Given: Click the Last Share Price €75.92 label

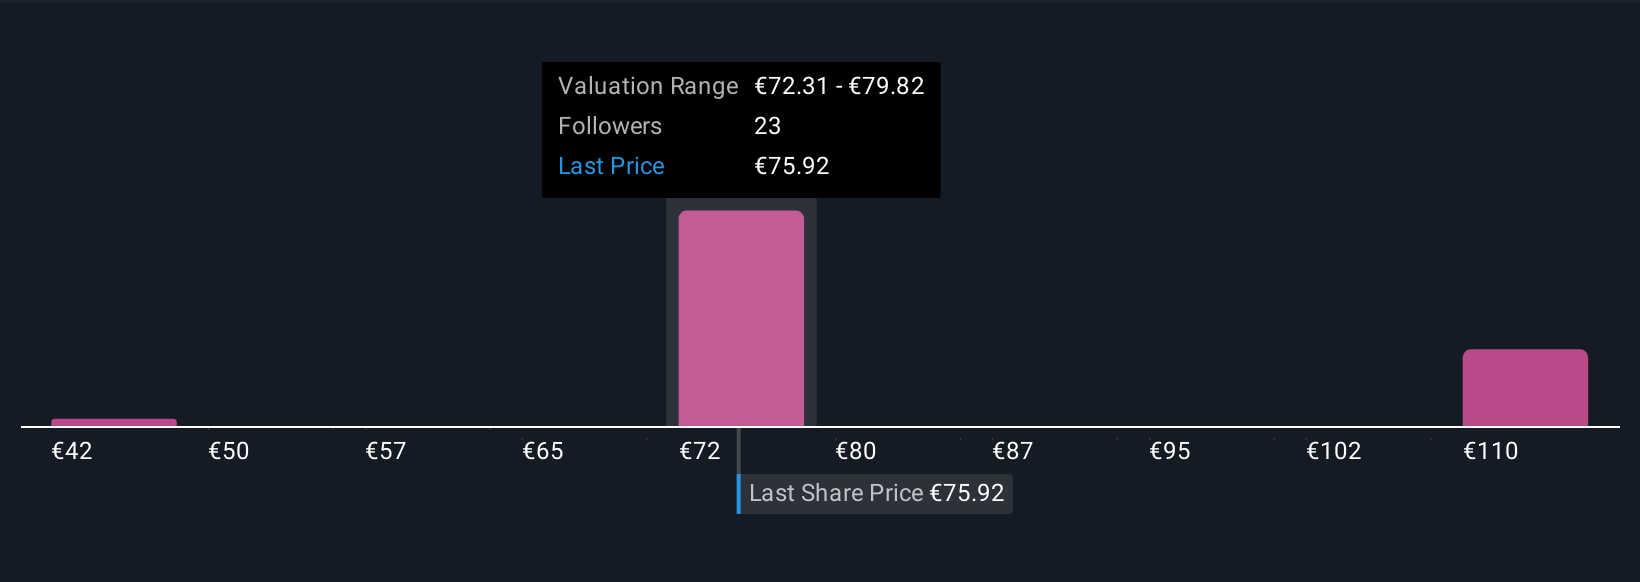Looking at the screenshot, I should tap(876, 493).
